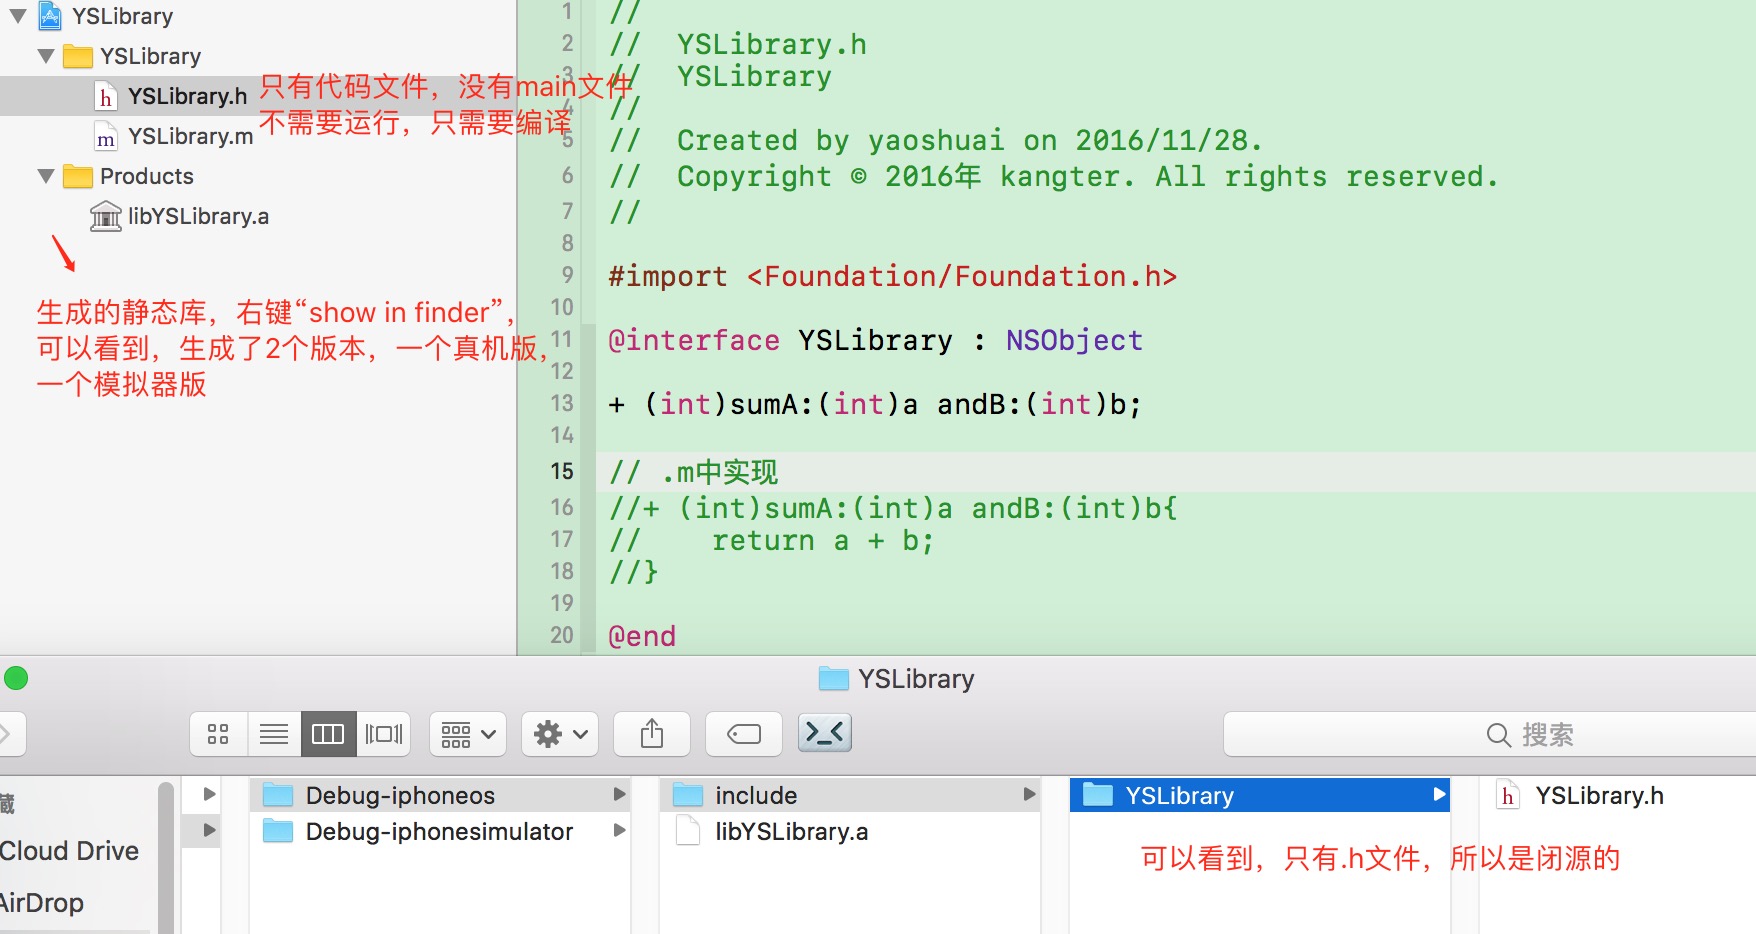Switch Finder to list view
The width and height of the screenshot is (1756, 934).
pyautogui.click(x=274, y=734)
